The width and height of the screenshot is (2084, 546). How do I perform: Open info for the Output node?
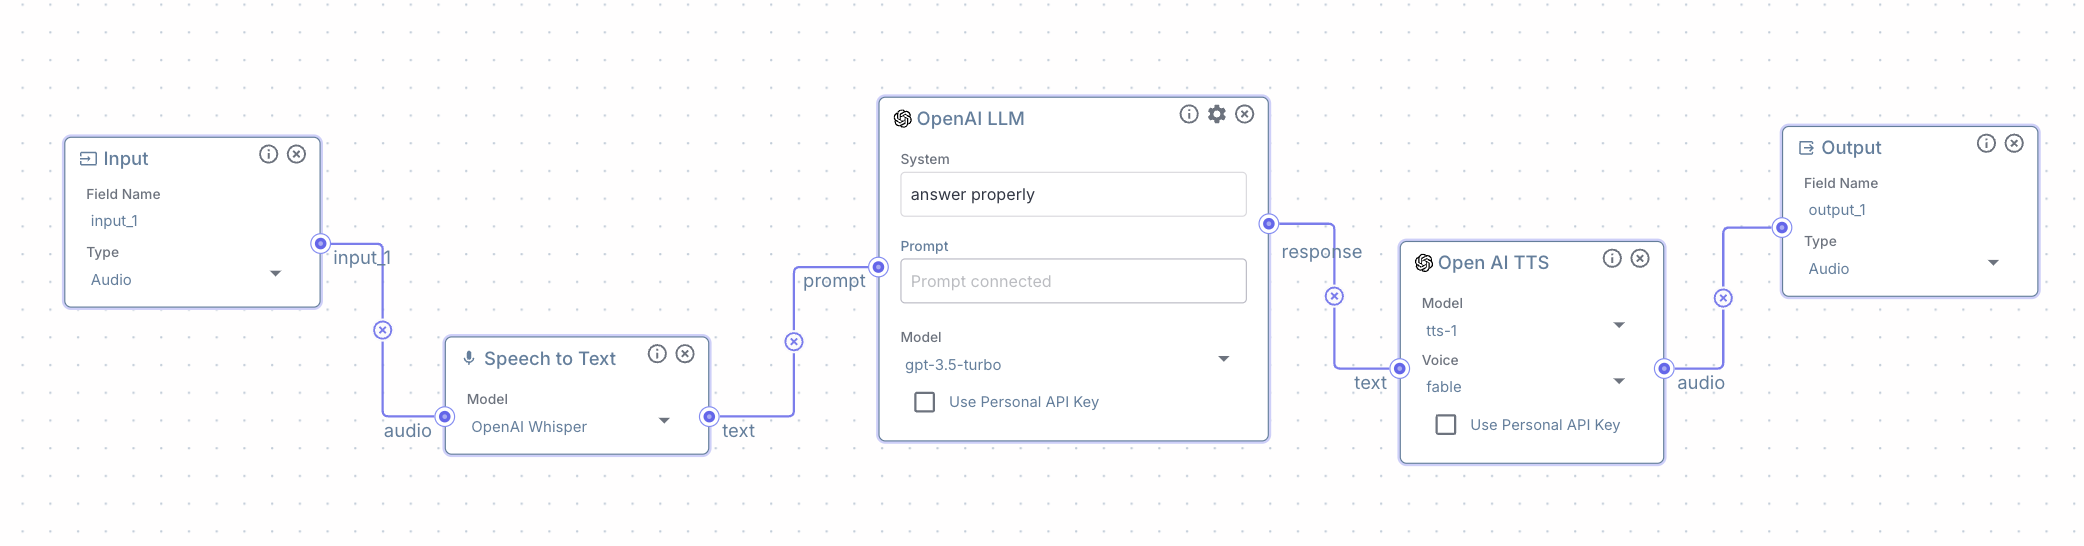pos(1986,143)
